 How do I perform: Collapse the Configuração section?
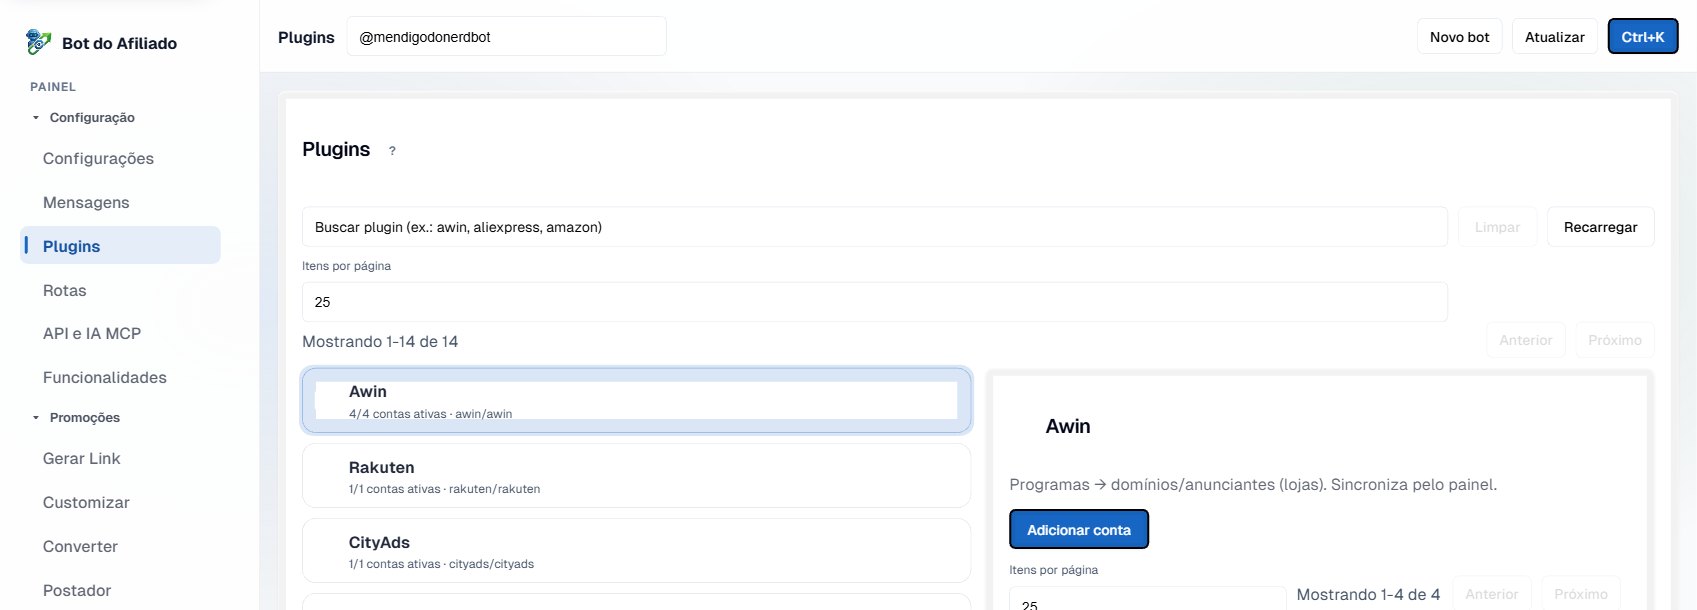click(83, 117)
